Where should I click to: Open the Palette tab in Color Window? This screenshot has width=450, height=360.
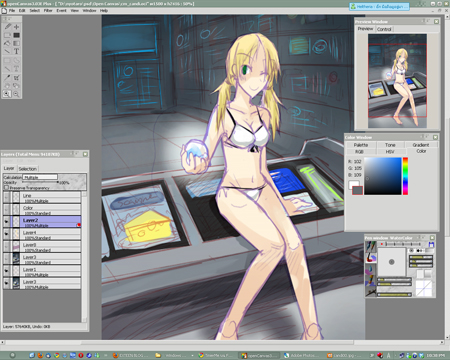(x=361, y=145)
